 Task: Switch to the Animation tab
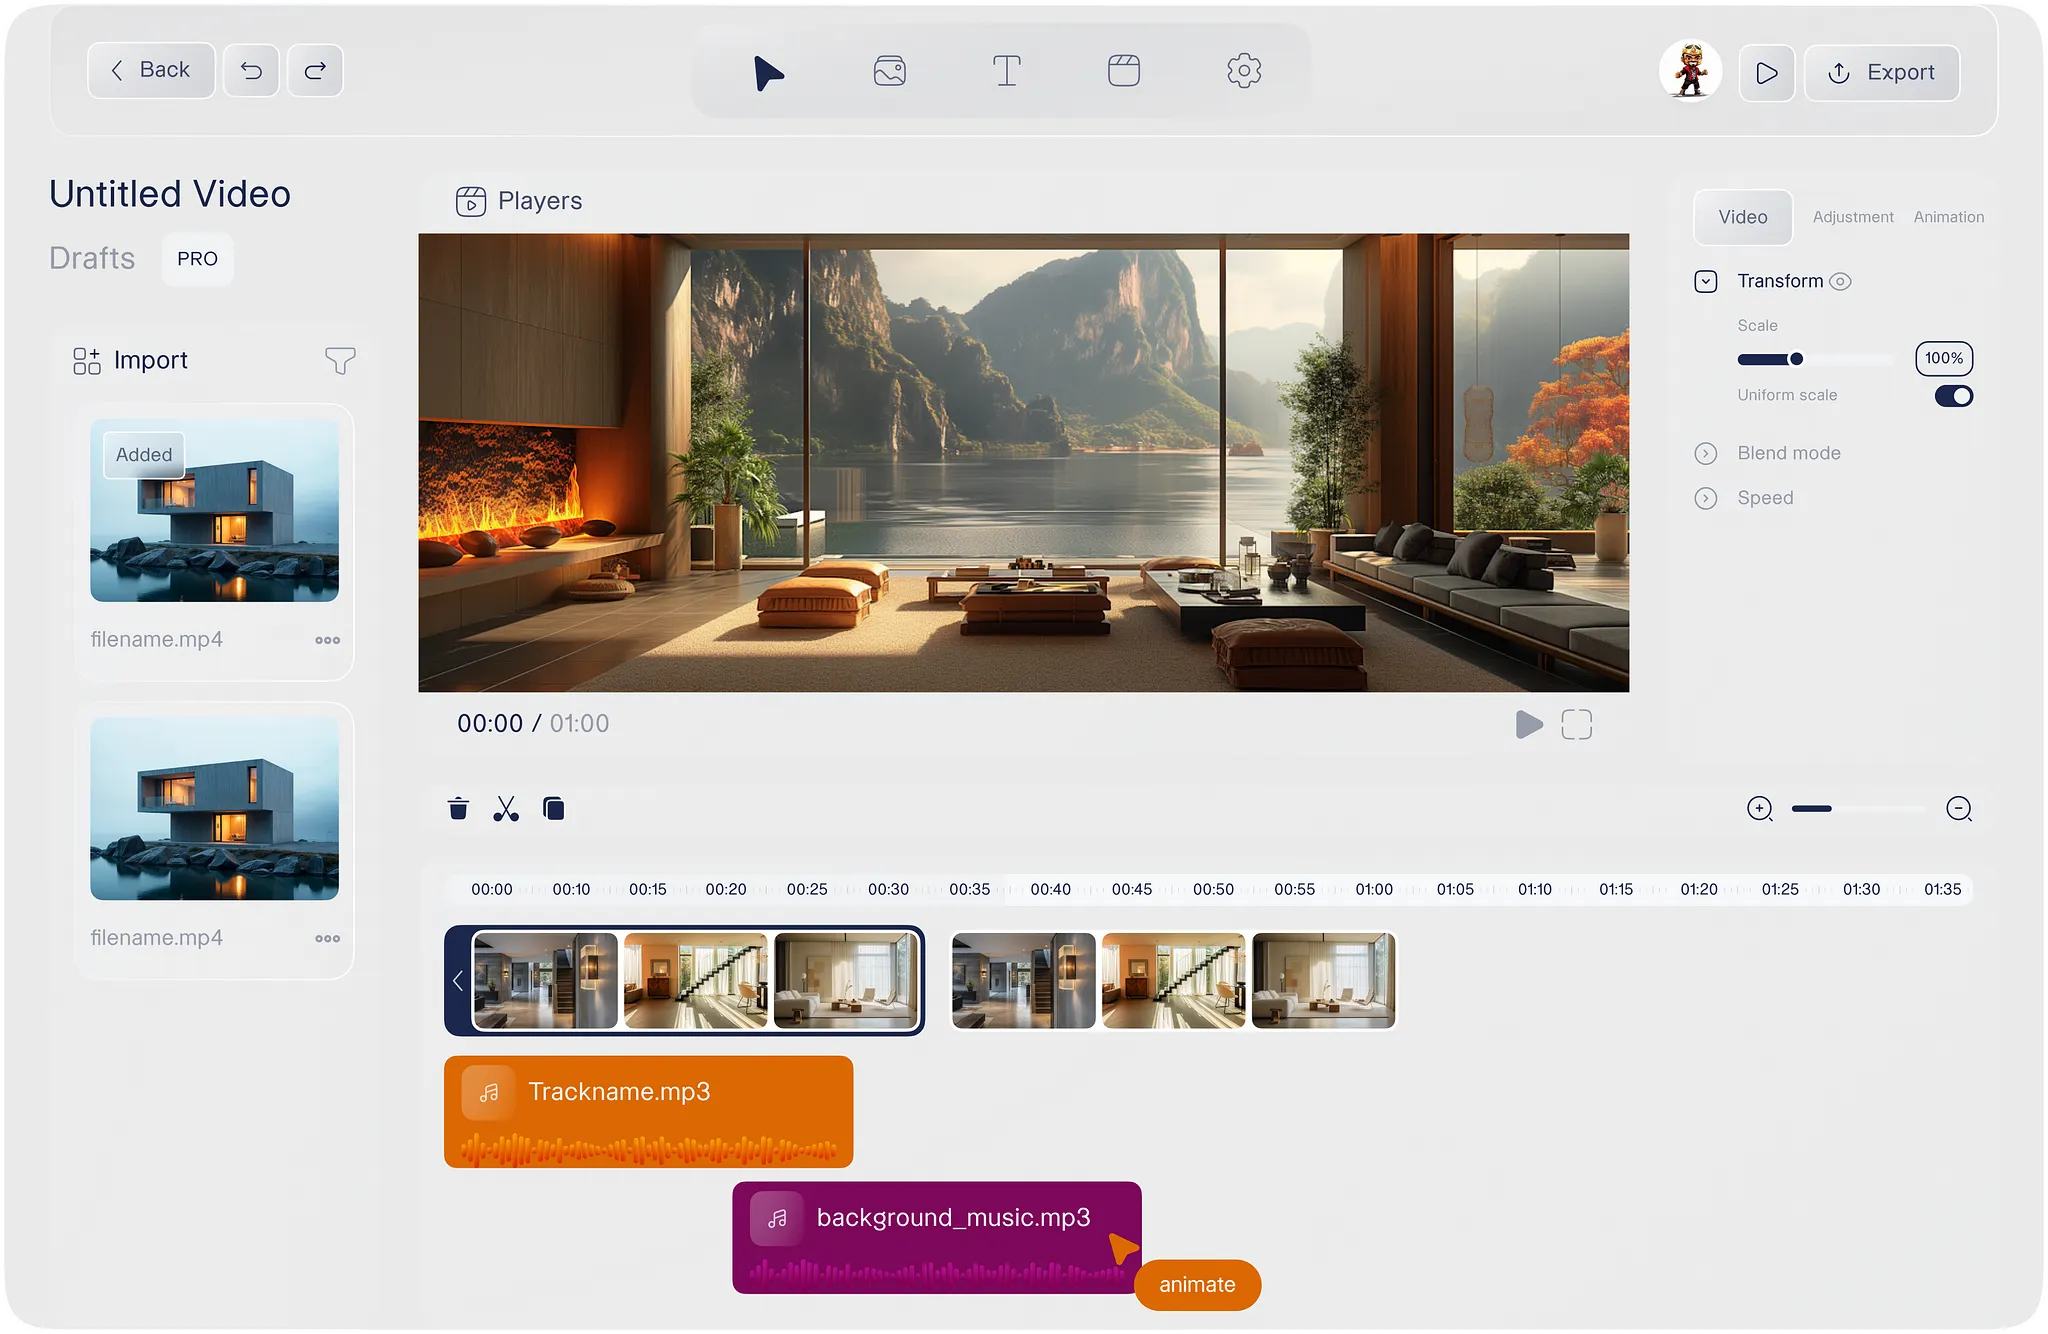[x=1948, y=217]
